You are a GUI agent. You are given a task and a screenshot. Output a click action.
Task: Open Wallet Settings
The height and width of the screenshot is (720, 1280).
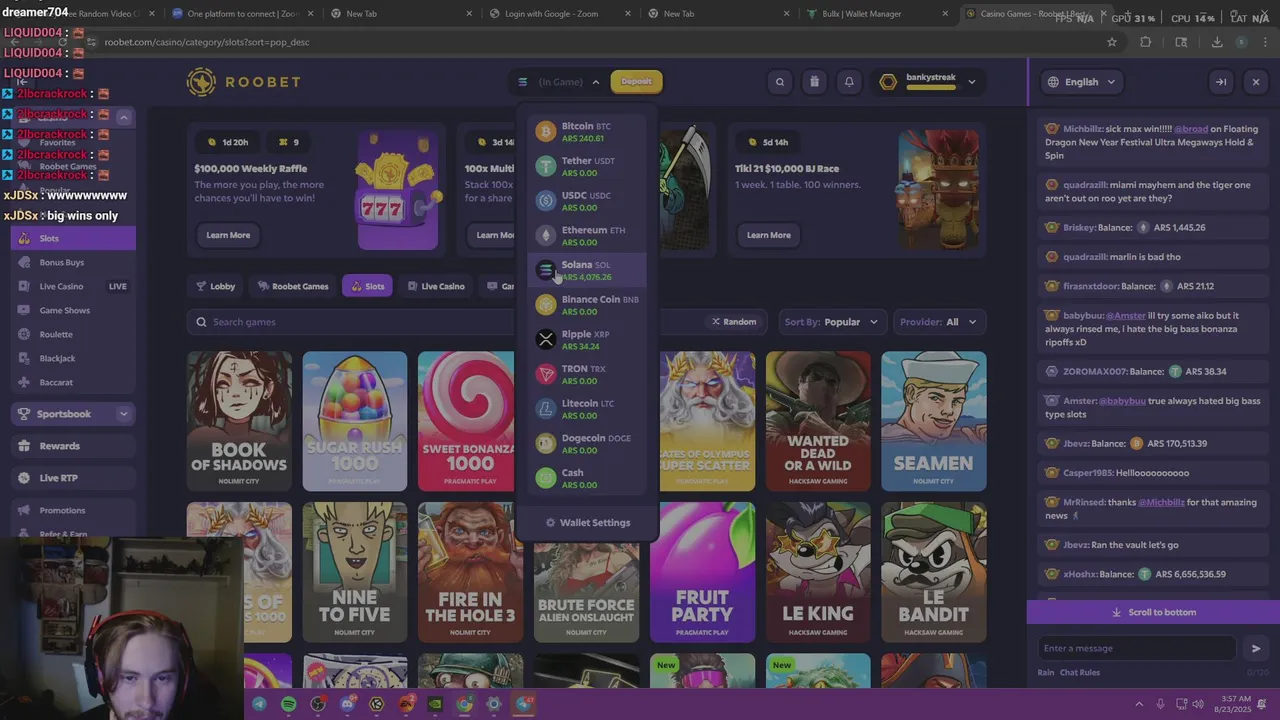coord(587,522)
